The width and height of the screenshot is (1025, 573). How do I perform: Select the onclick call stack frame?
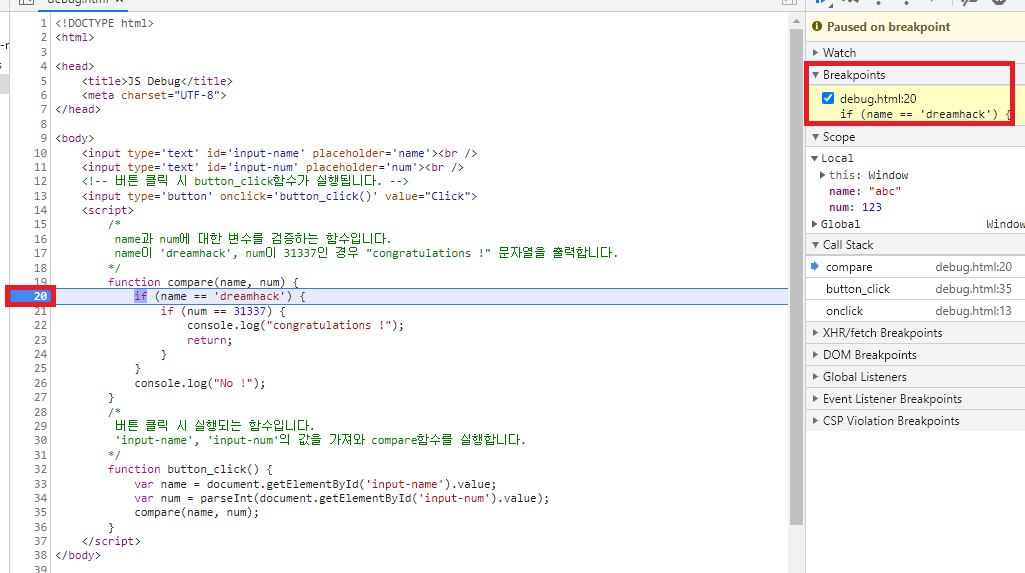tap(915, 311)
